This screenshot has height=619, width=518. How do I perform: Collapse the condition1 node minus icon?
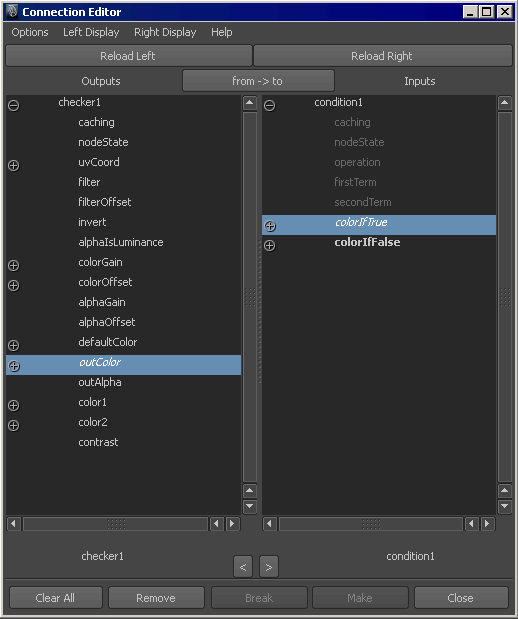270,105
